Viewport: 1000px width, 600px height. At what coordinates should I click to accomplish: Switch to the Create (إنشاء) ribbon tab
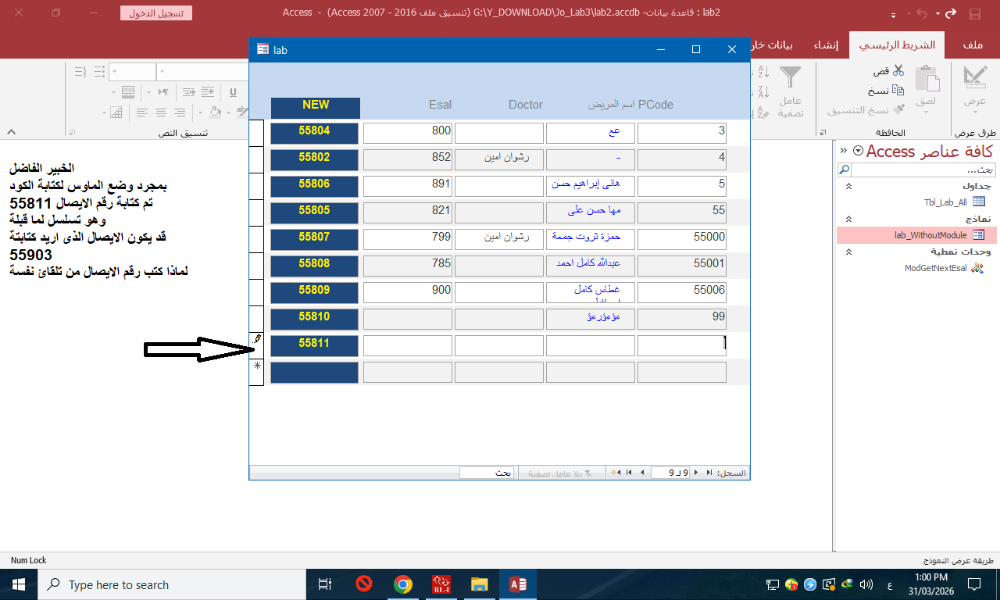825,46
